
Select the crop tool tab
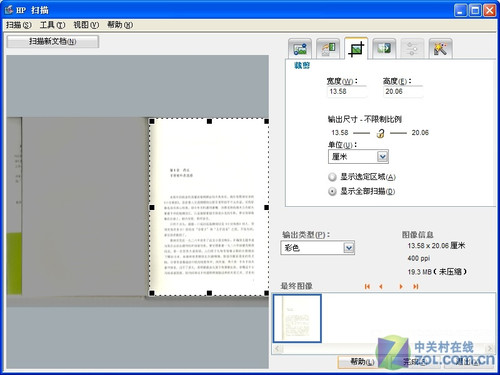tap(356, 49)
